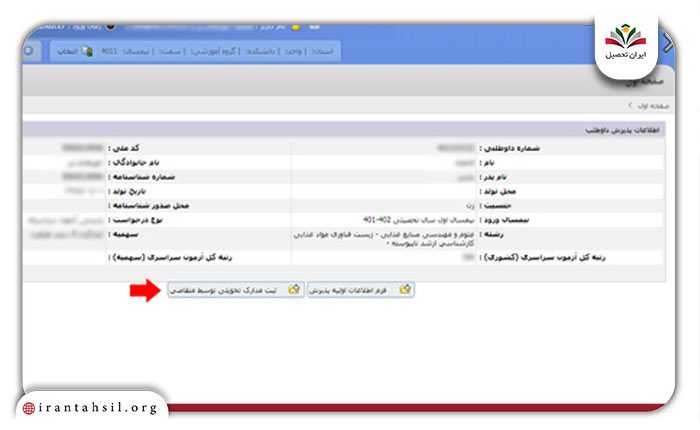Click the نام پدر label
This screenshot has height=430, width=700.
coord(493,177)
